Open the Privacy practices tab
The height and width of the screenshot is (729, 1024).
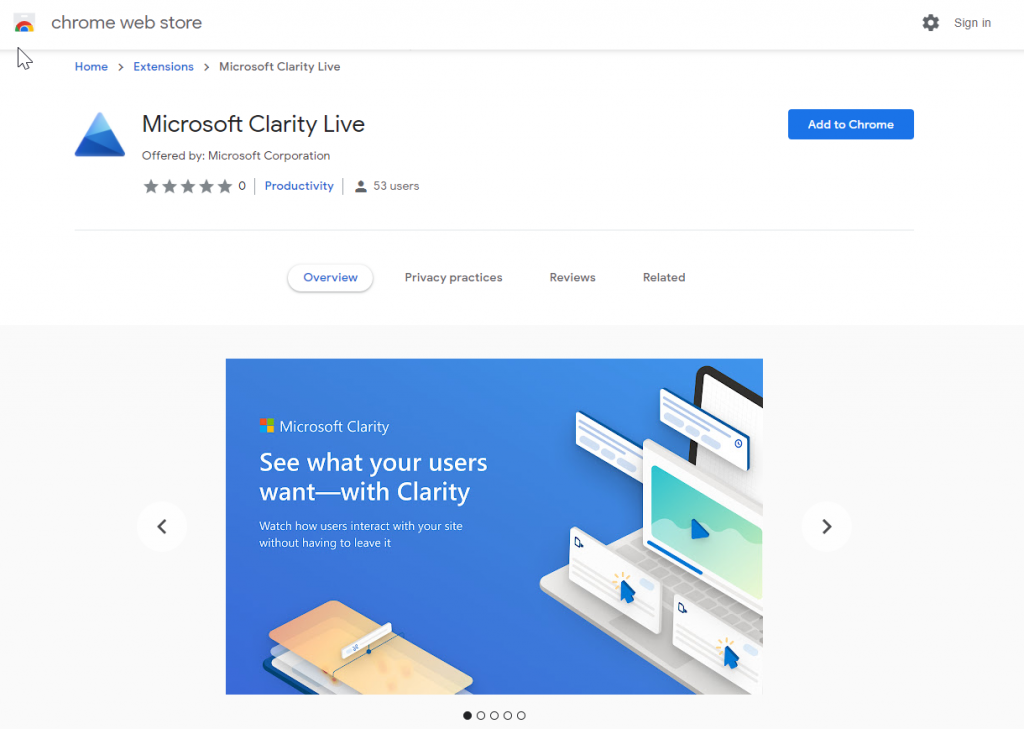[x=453, y=278]
